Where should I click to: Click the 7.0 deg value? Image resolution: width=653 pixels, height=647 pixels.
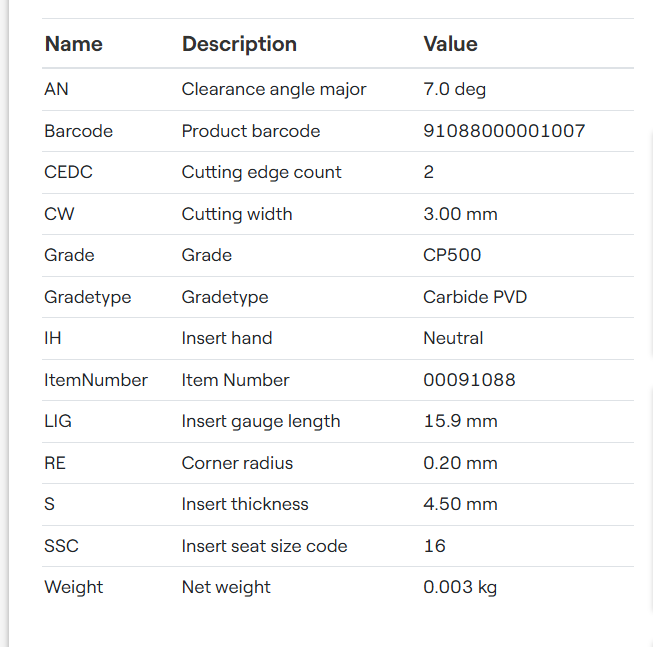point(454,90)
